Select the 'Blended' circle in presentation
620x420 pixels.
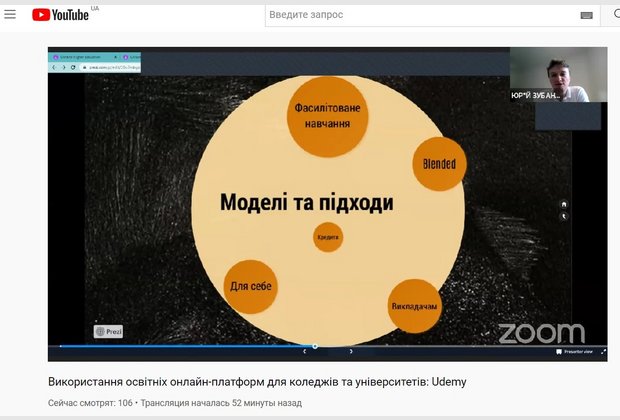[x=439, y=164]
